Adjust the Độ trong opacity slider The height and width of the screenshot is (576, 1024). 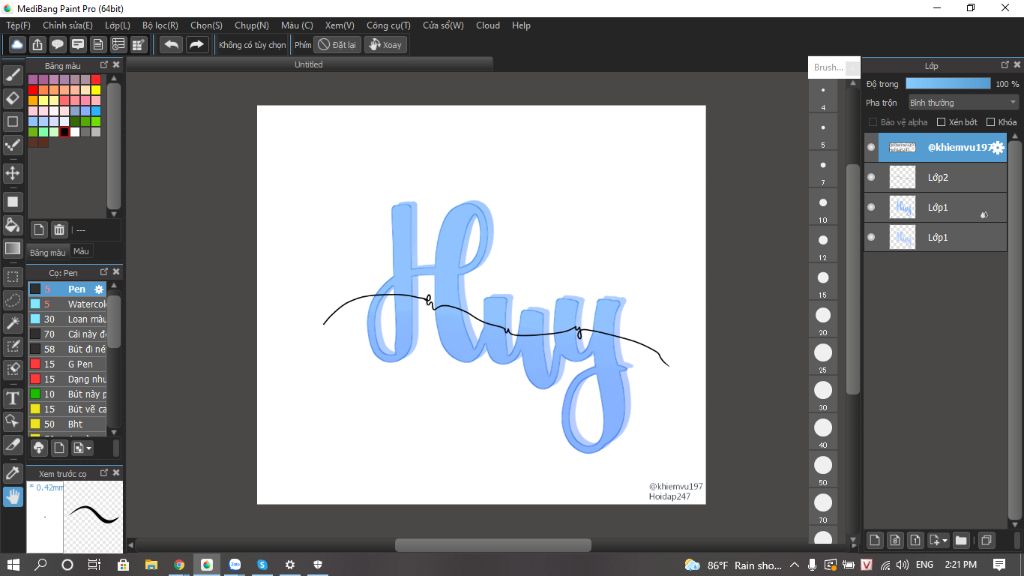click(948, 84)
